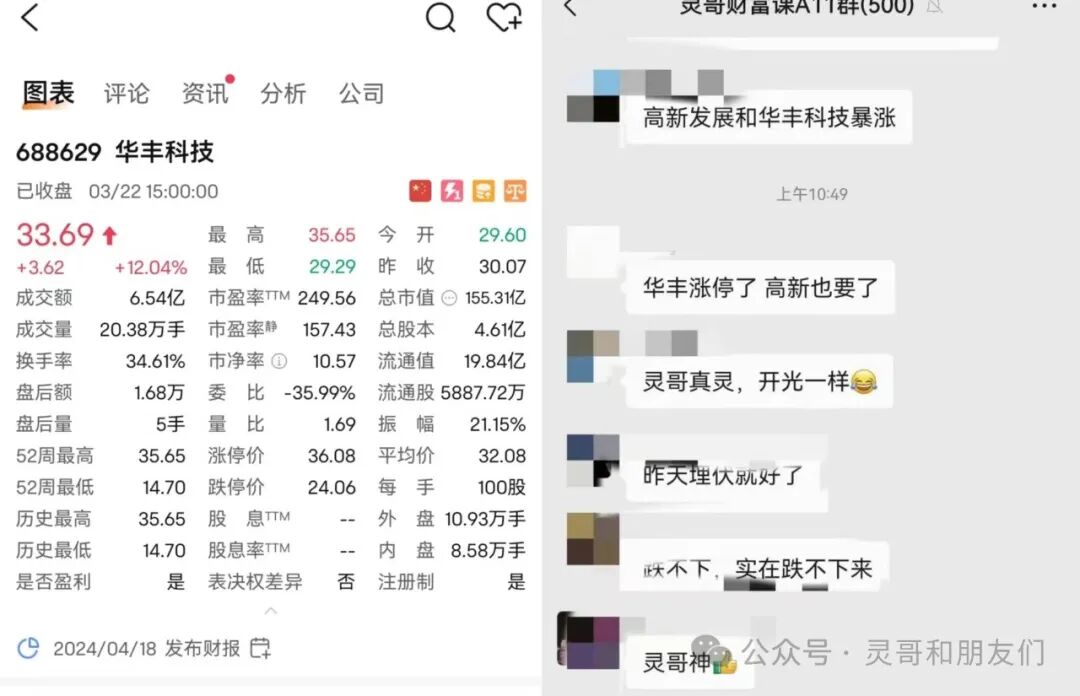Switch to the 图表 tab
Screen dimensions: 1080x696
coord(48,93)
